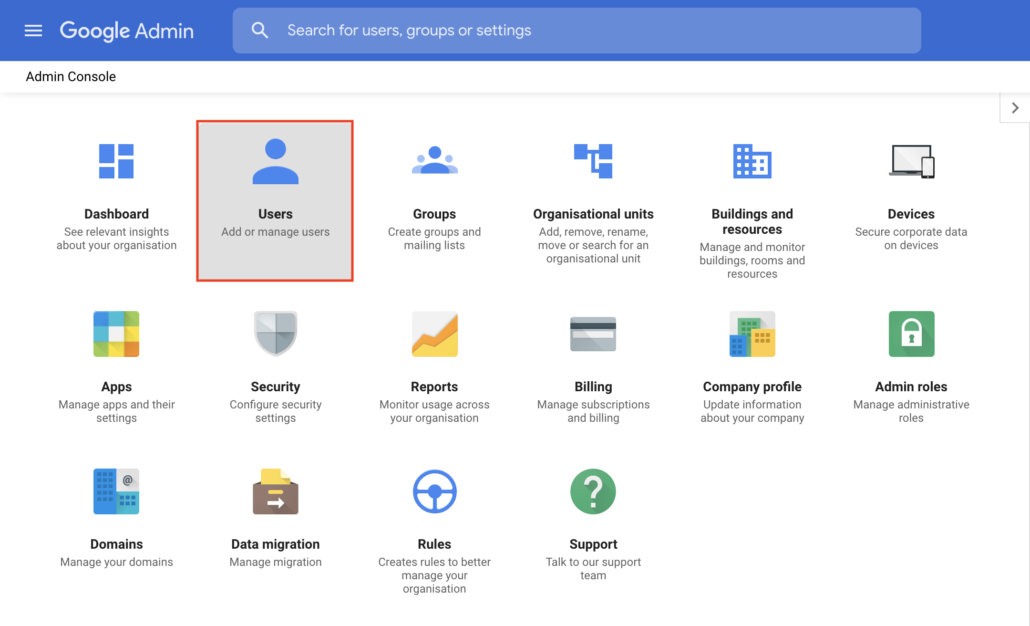Open the Users person icon
Screen dimensions: 1030x626
(x=275, y=161)
